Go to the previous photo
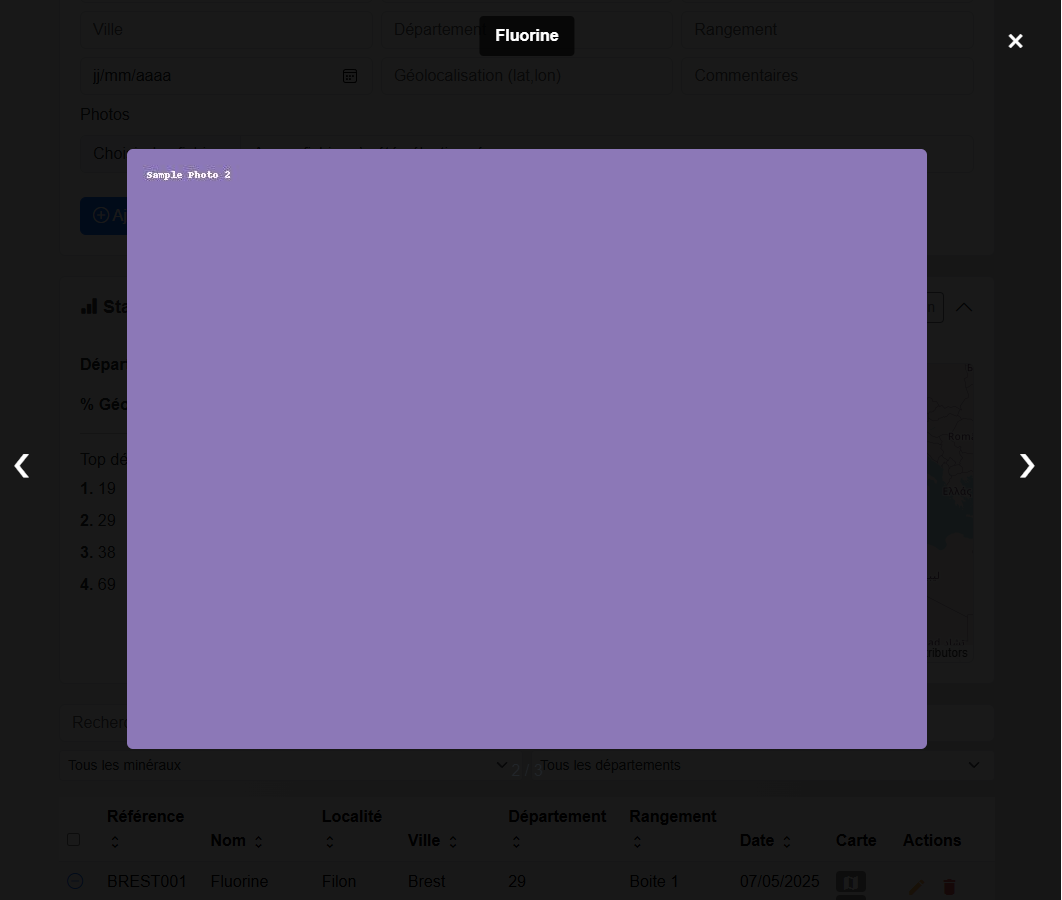This screenshot has height=900, width=1062. coord(22,465)
